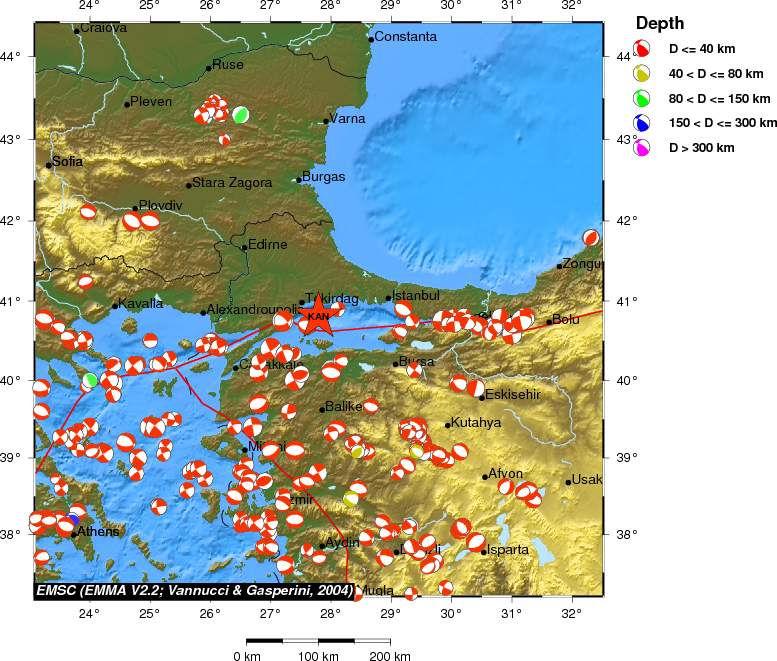777x661 pixels.
Task: Click the isolated beachball near Zonguldak coast
Action: 591,238
